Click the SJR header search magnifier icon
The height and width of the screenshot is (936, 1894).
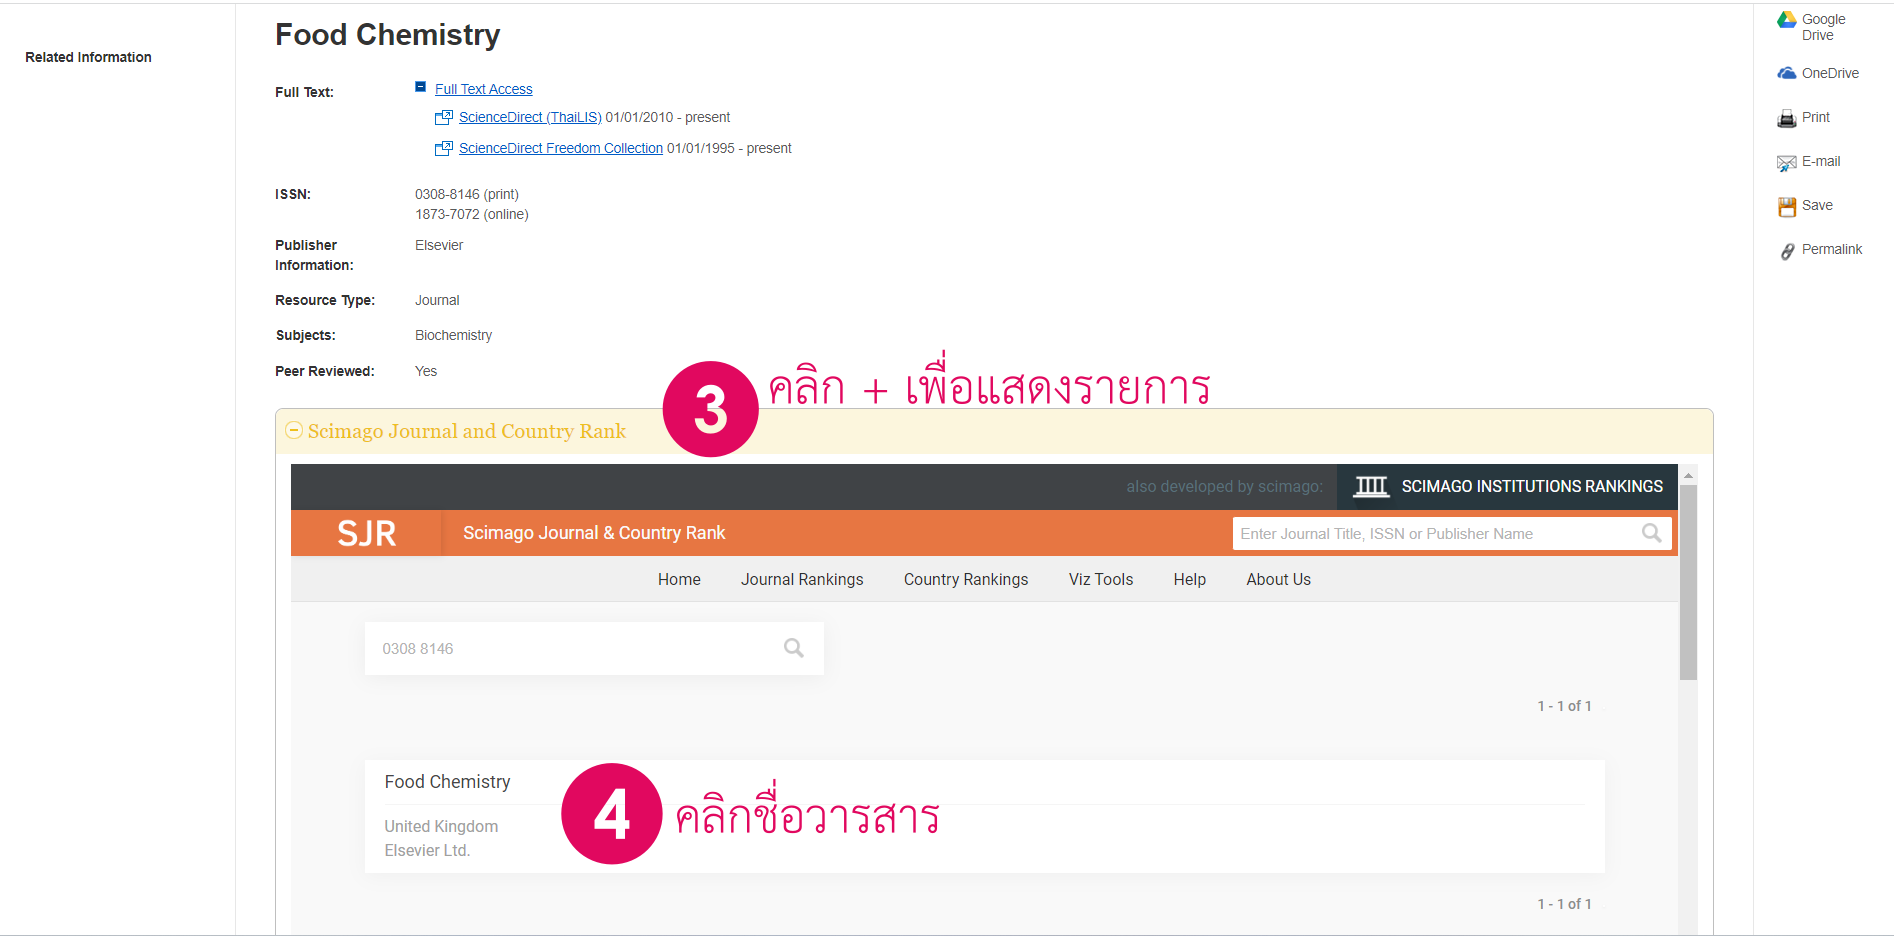(x=1651, y=534)
